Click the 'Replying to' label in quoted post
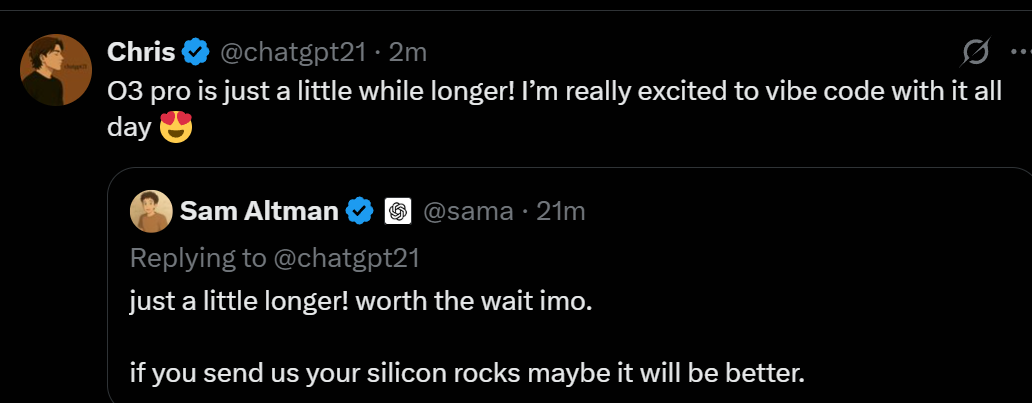This screenshot has width=1032, height=403. click(198, 259)
